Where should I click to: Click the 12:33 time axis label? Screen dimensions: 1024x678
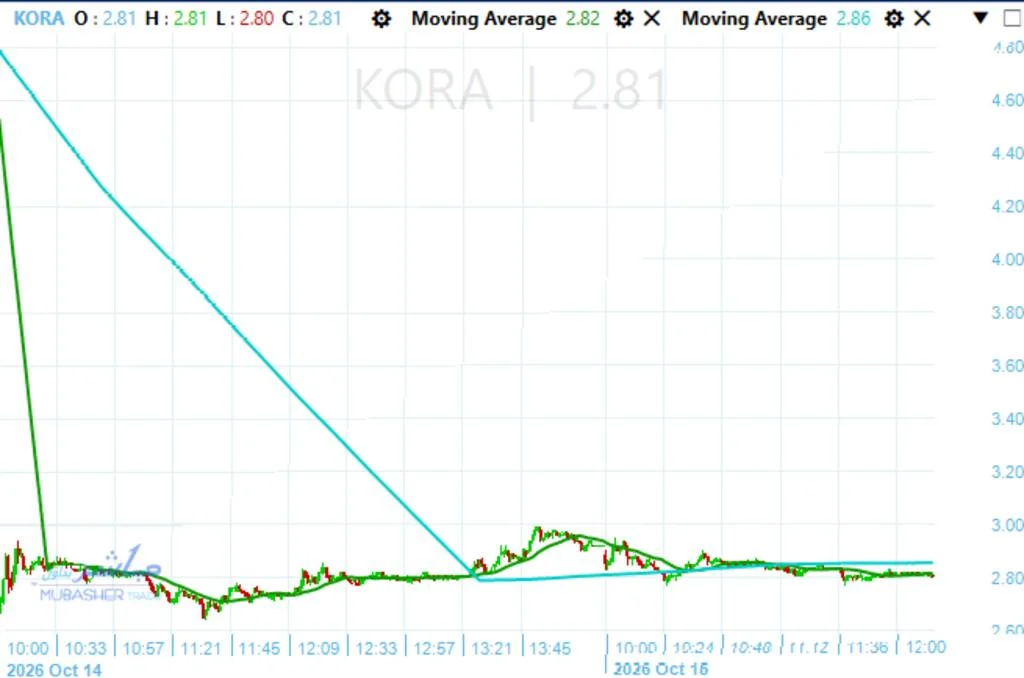(377, 649)
